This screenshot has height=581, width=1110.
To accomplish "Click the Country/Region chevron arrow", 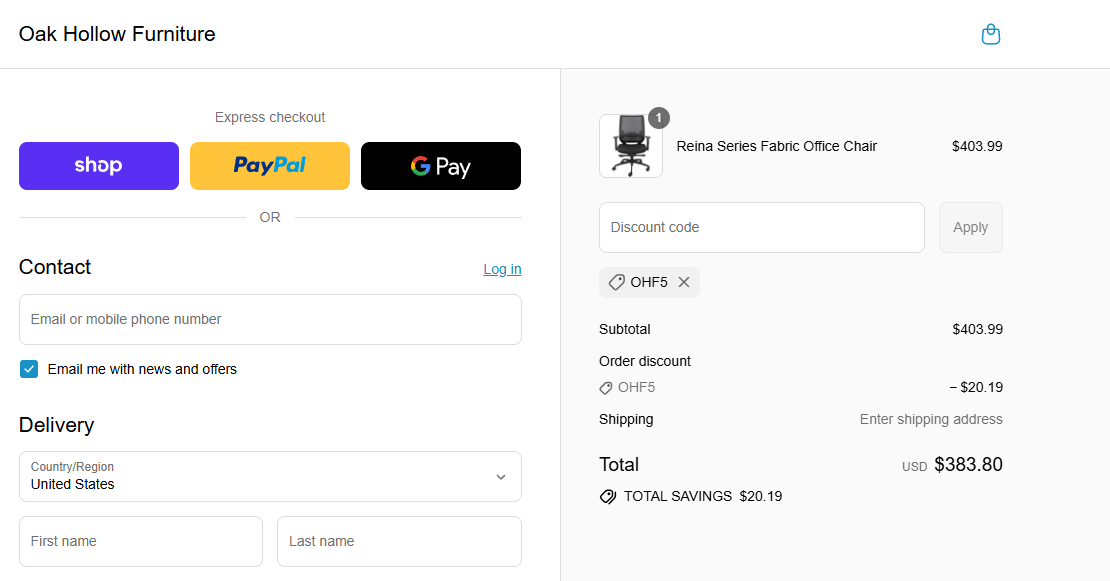I will coord(501,477).
